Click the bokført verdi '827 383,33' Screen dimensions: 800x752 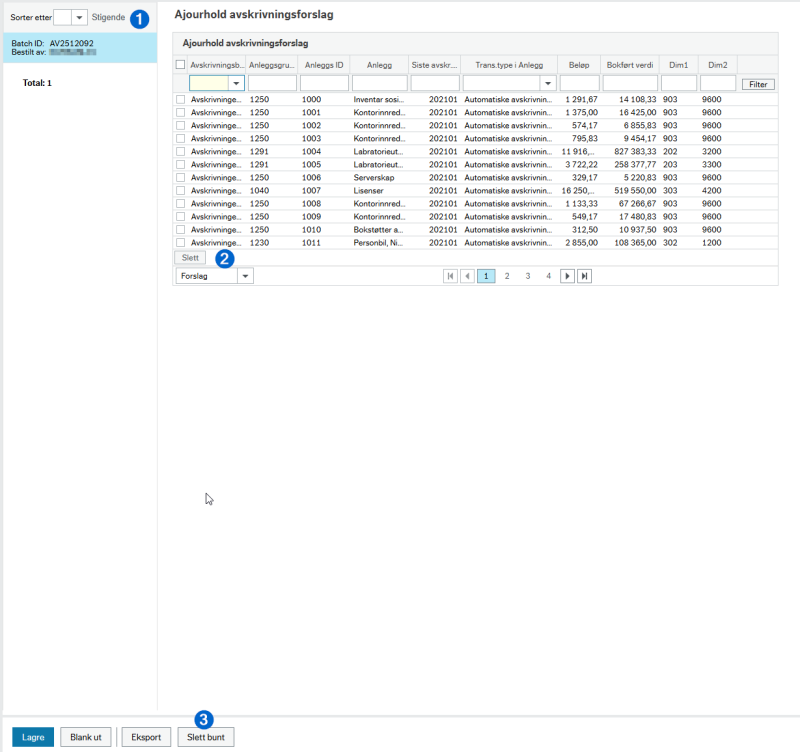[x=635, y=151]
